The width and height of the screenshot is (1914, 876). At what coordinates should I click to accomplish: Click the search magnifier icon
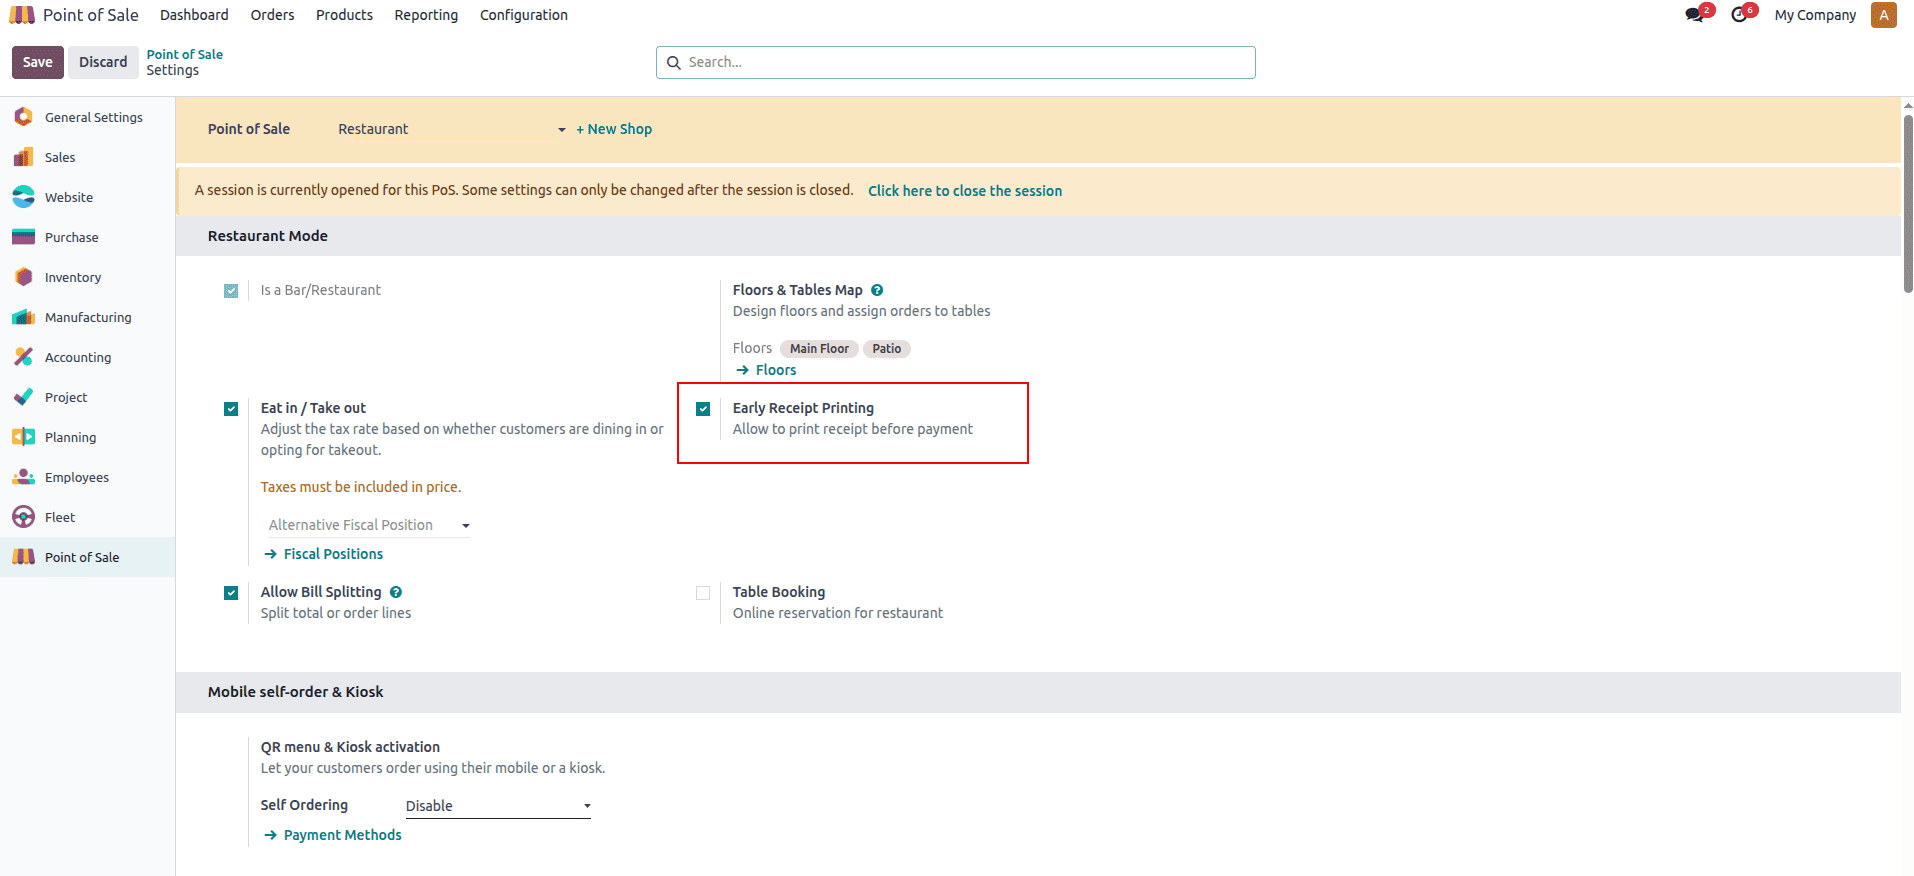674,62
